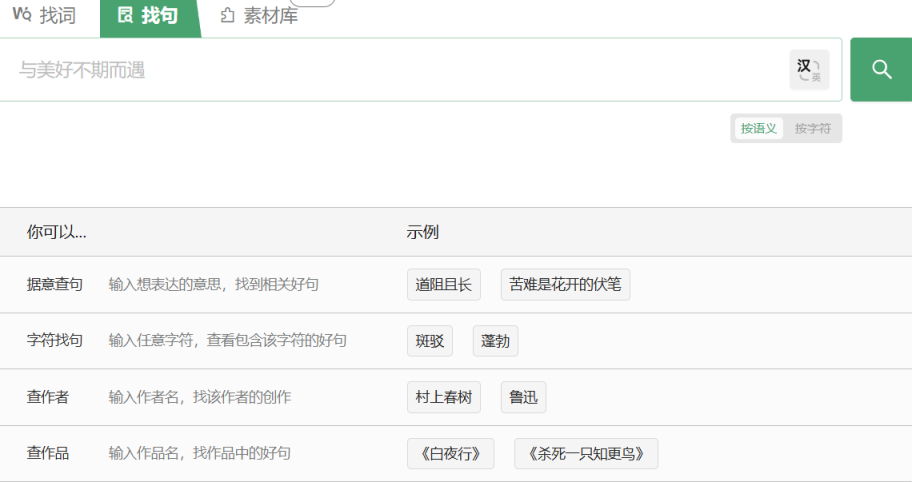Search by author 村上春树 example
Screen dimensions: 912x482
(444, 397)
